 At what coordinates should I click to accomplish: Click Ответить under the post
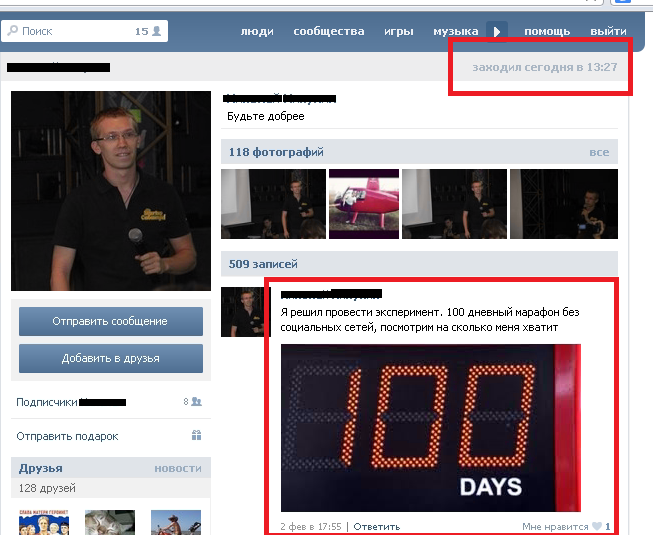pos(377,527)
